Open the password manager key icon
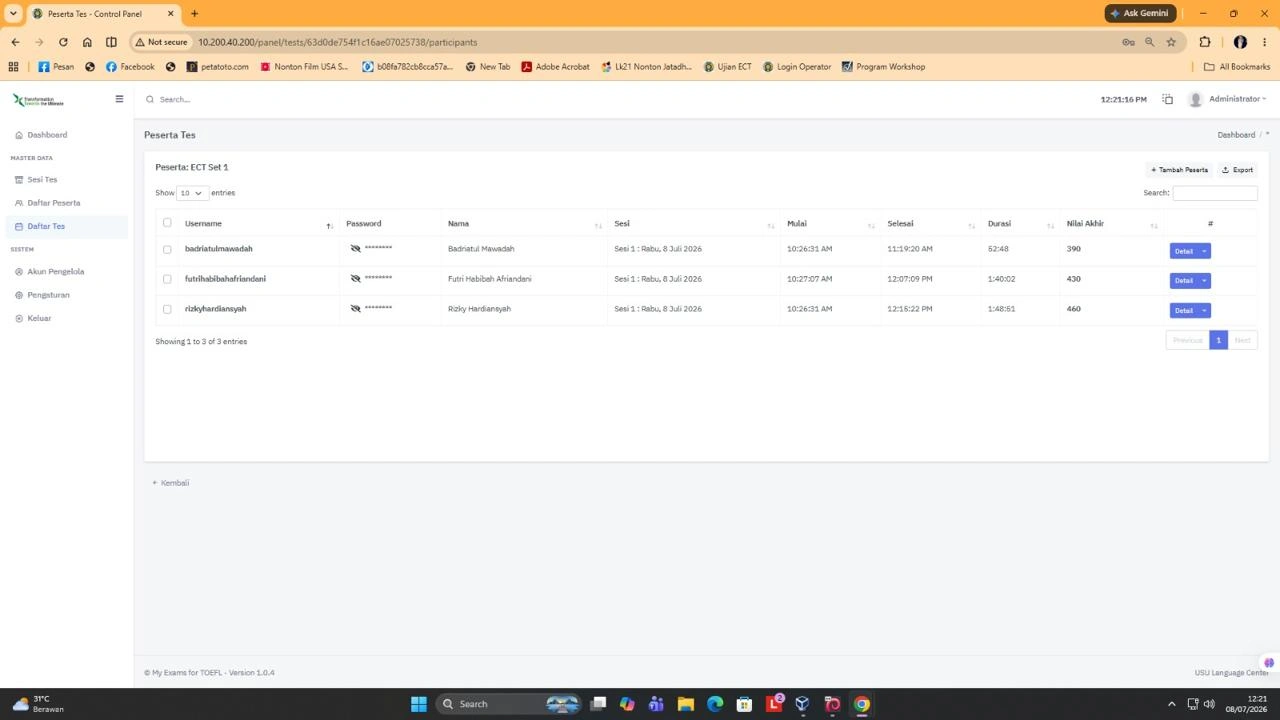Screen dimensions: 1280x720 click(1128, 42)
